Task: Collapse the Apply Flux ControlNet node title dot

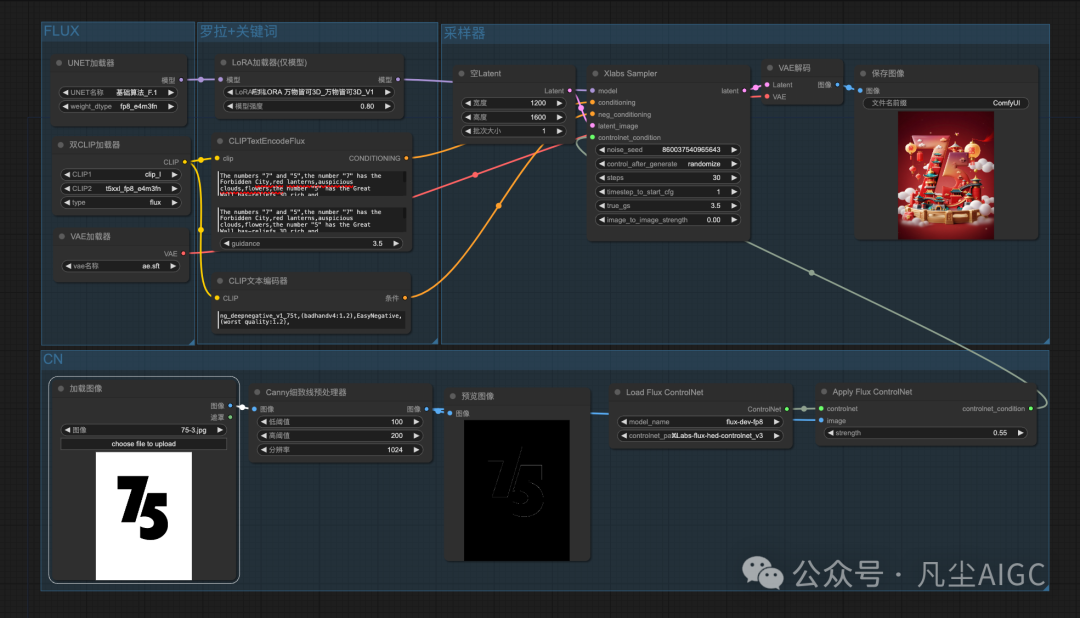Action: [x=824, y=391]
